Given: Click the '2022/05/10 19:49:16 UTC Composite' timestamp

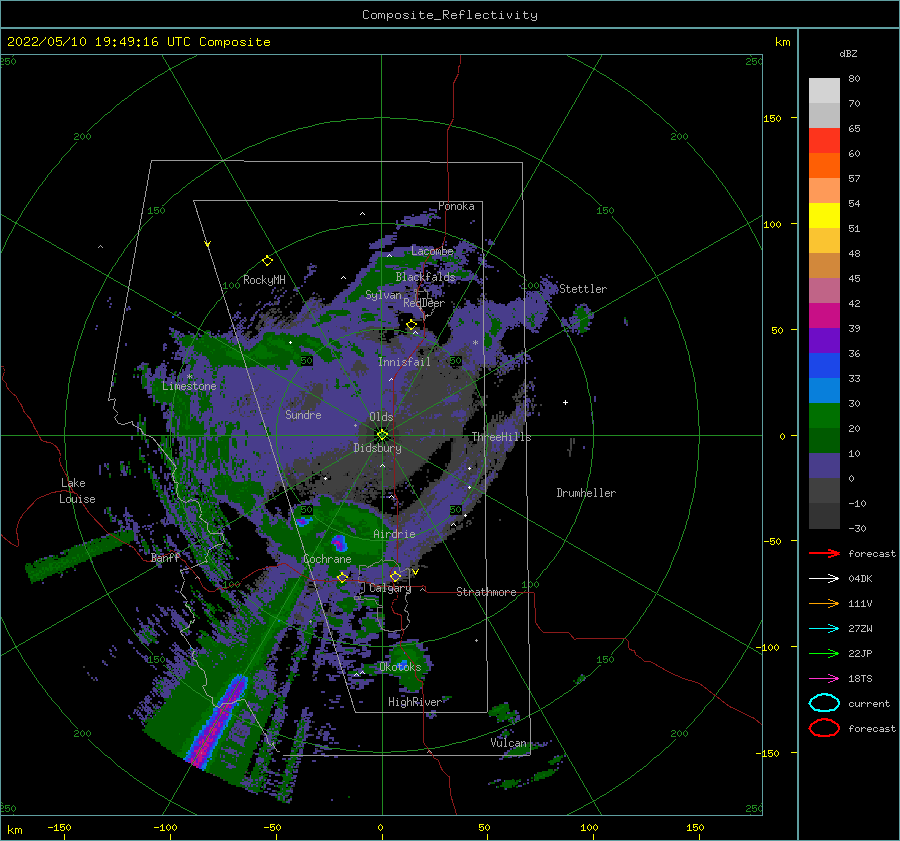Looking at the screenshot, I should coord(138,42).
